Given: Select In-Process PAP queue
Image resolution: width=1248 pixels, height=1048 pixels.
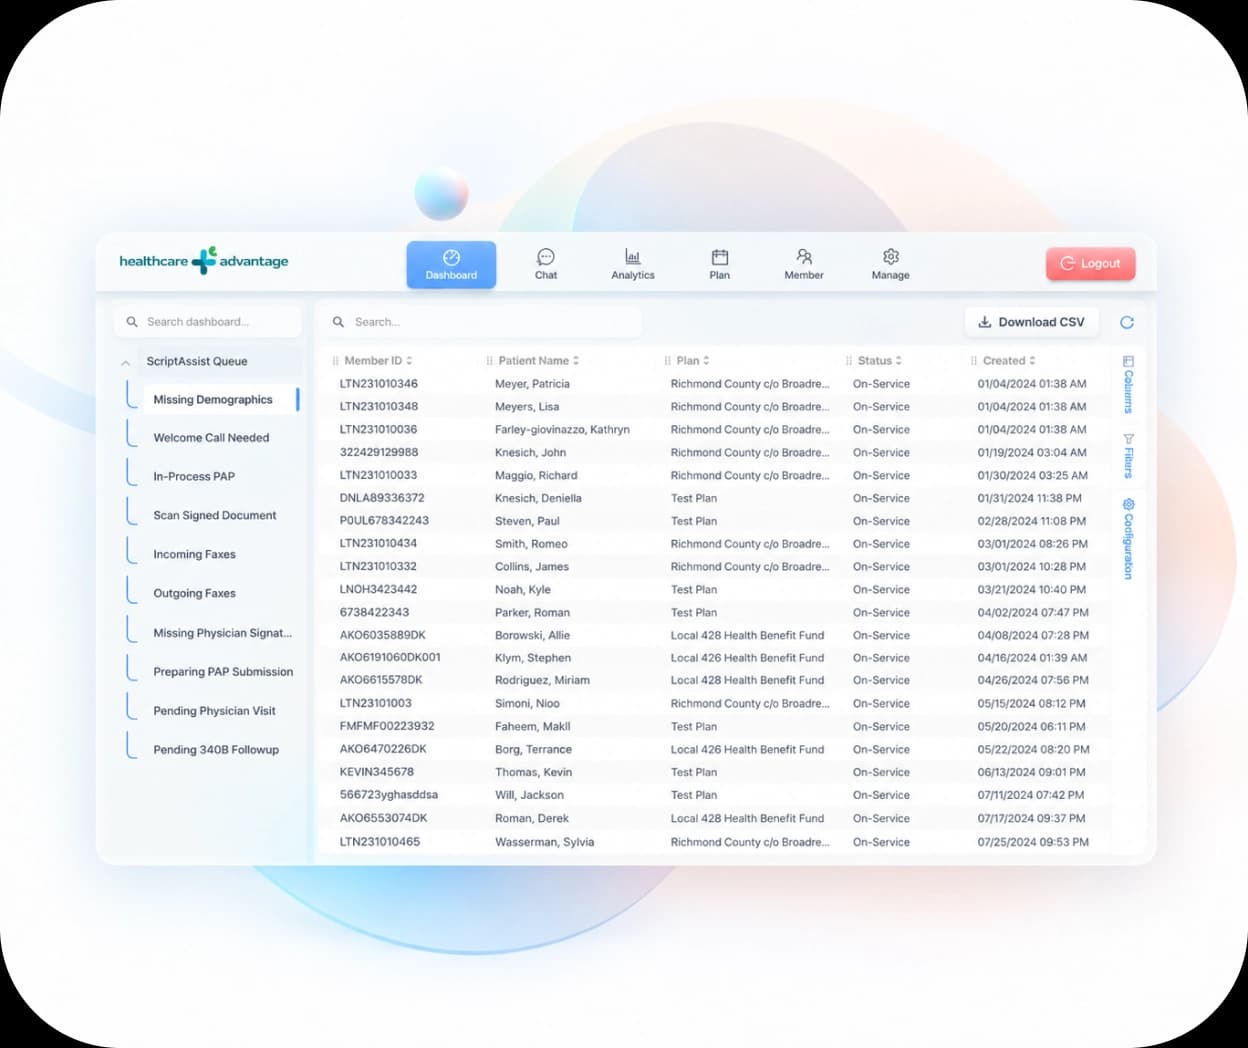Looking at the screenshot, I should (194, 477).
